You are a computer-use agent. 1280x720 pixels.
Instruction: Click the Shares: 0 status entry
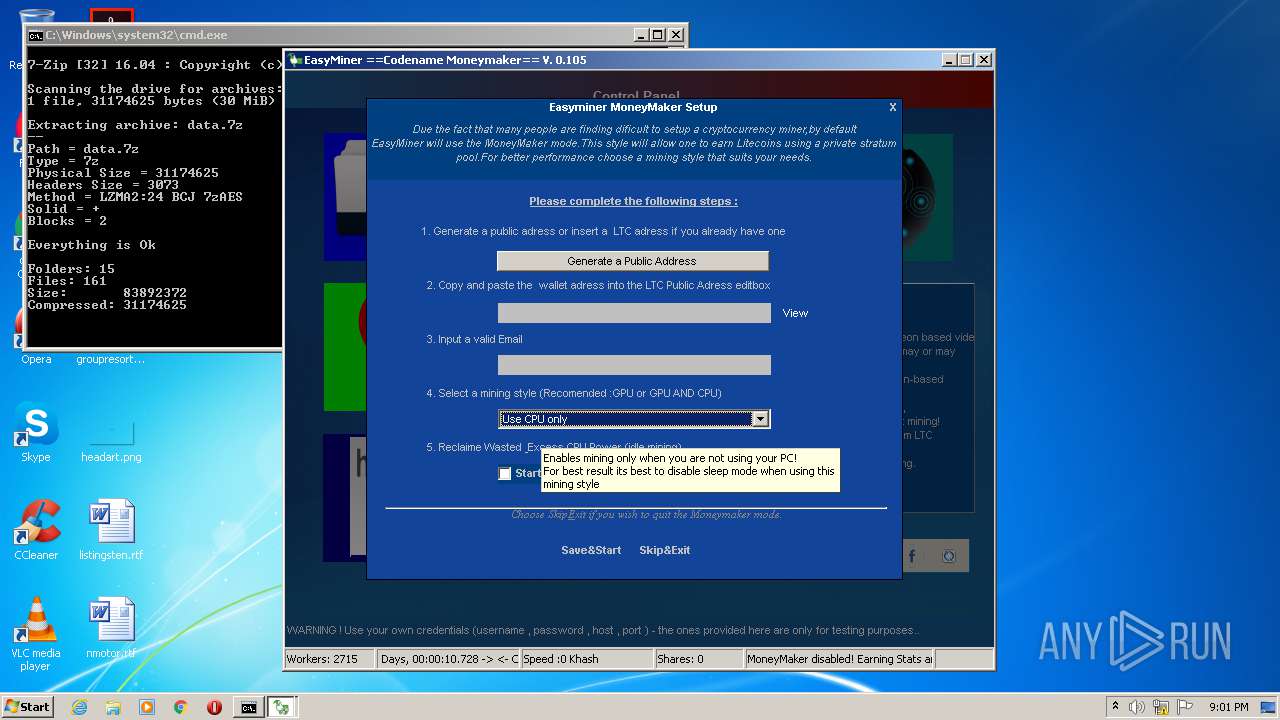(x=699, y=659)
